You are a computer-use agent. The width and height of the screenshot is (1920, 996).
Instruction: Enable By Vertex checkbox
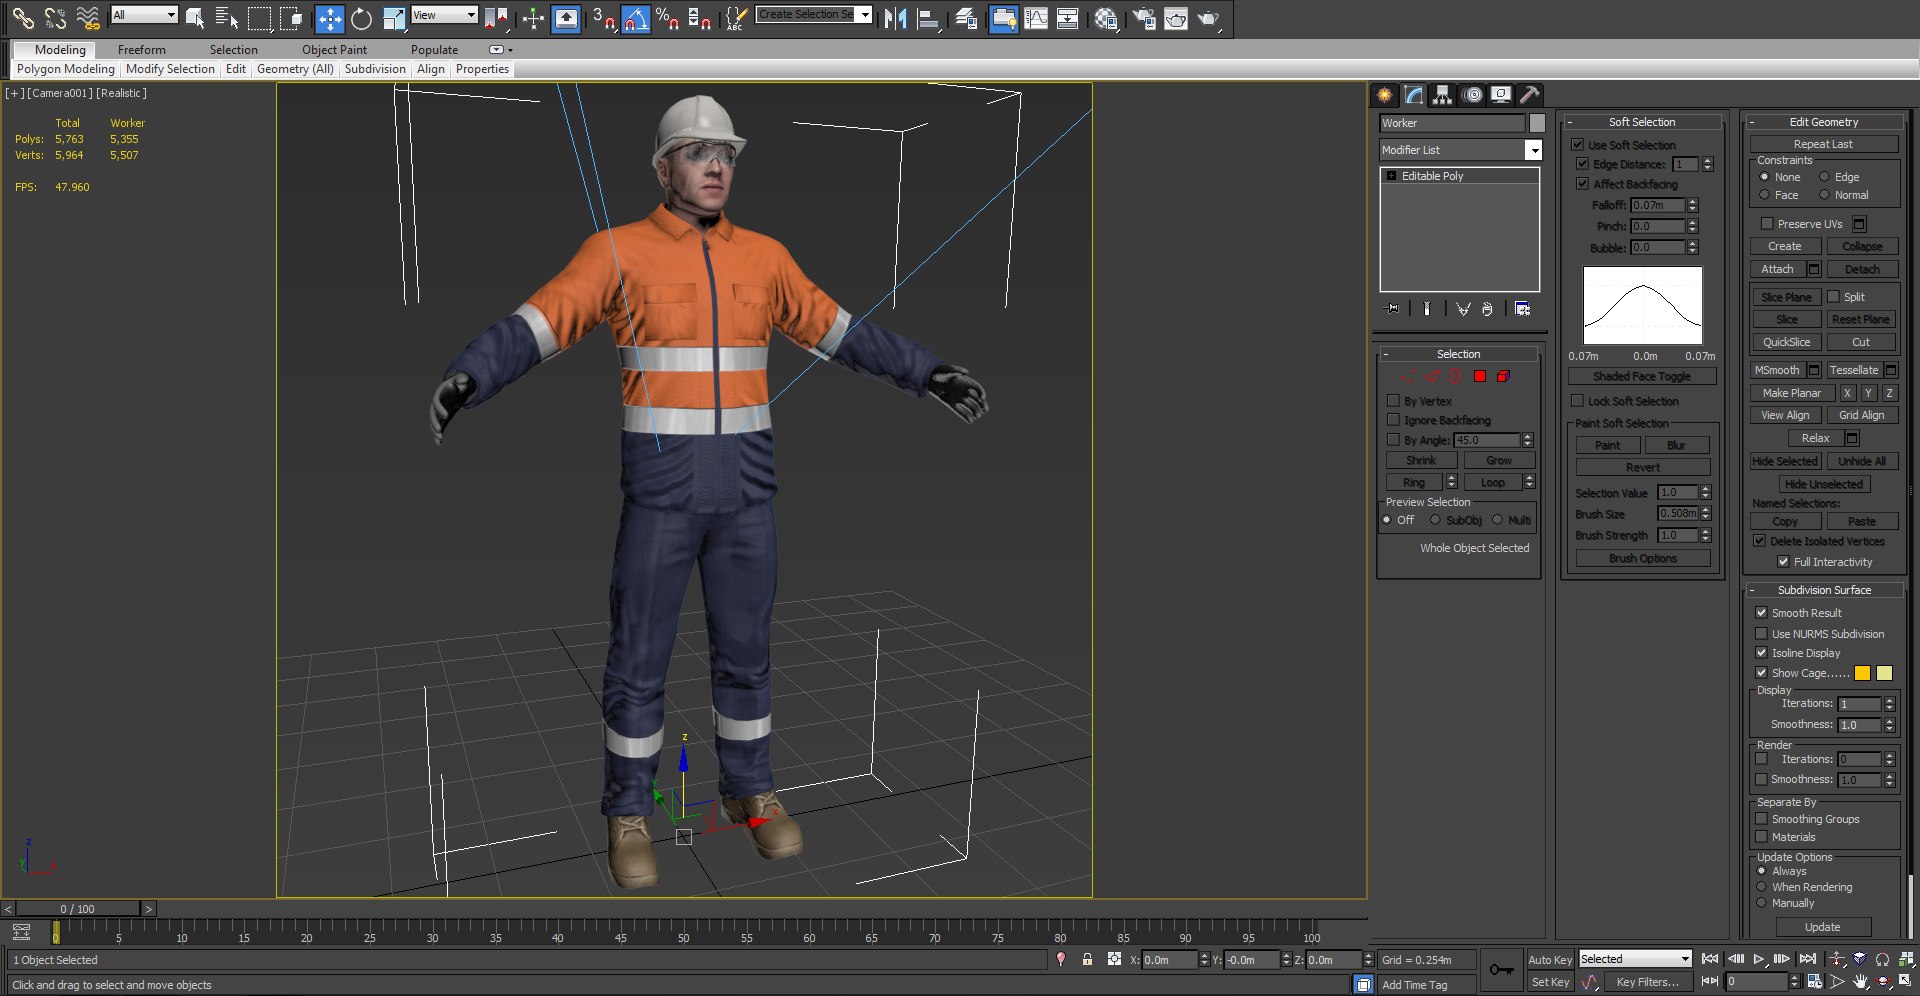[x=1393, y=401]
